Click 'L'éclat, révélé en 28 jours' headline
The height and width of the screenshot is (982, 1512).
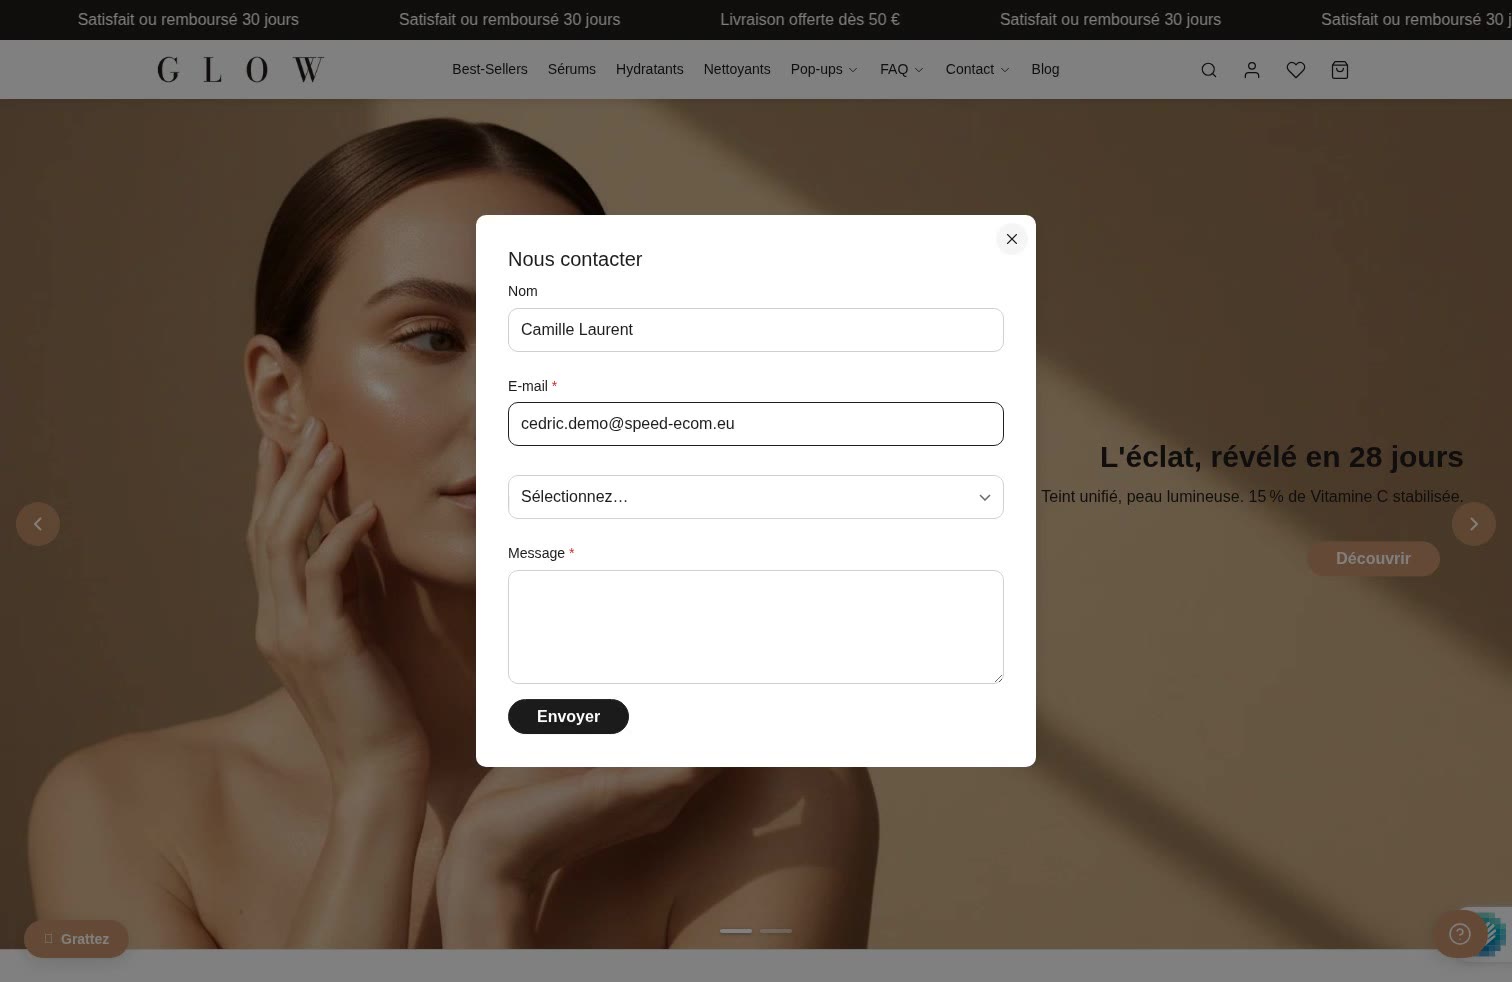1281,457
